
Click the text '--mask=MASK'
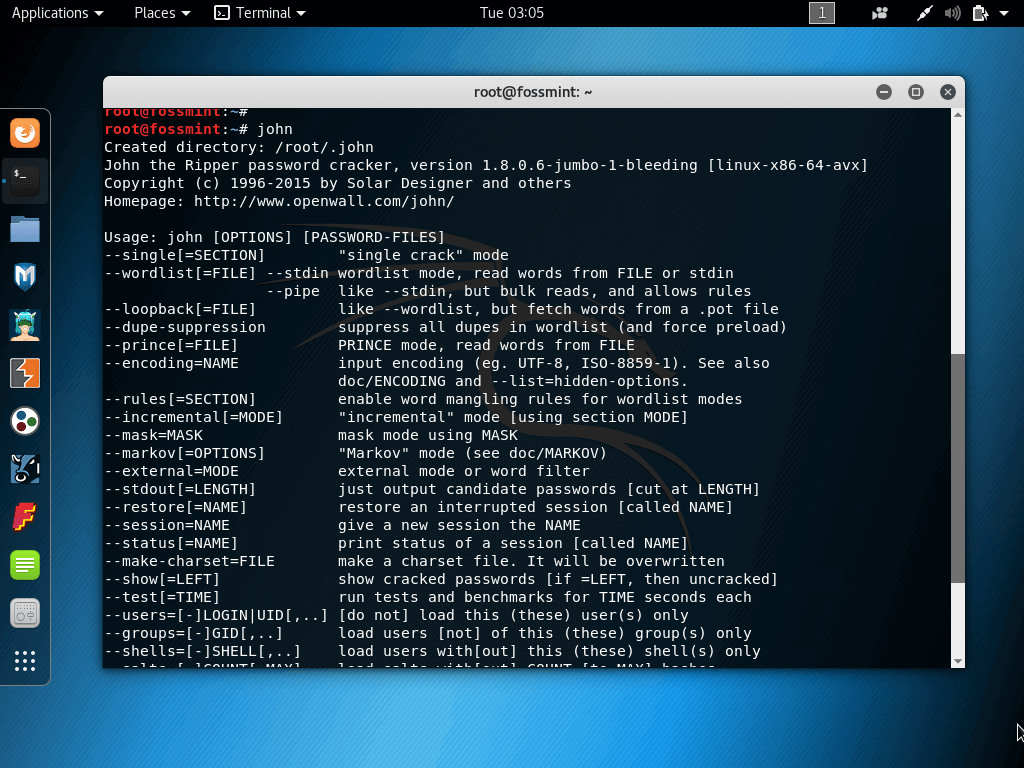coord(153,435)
